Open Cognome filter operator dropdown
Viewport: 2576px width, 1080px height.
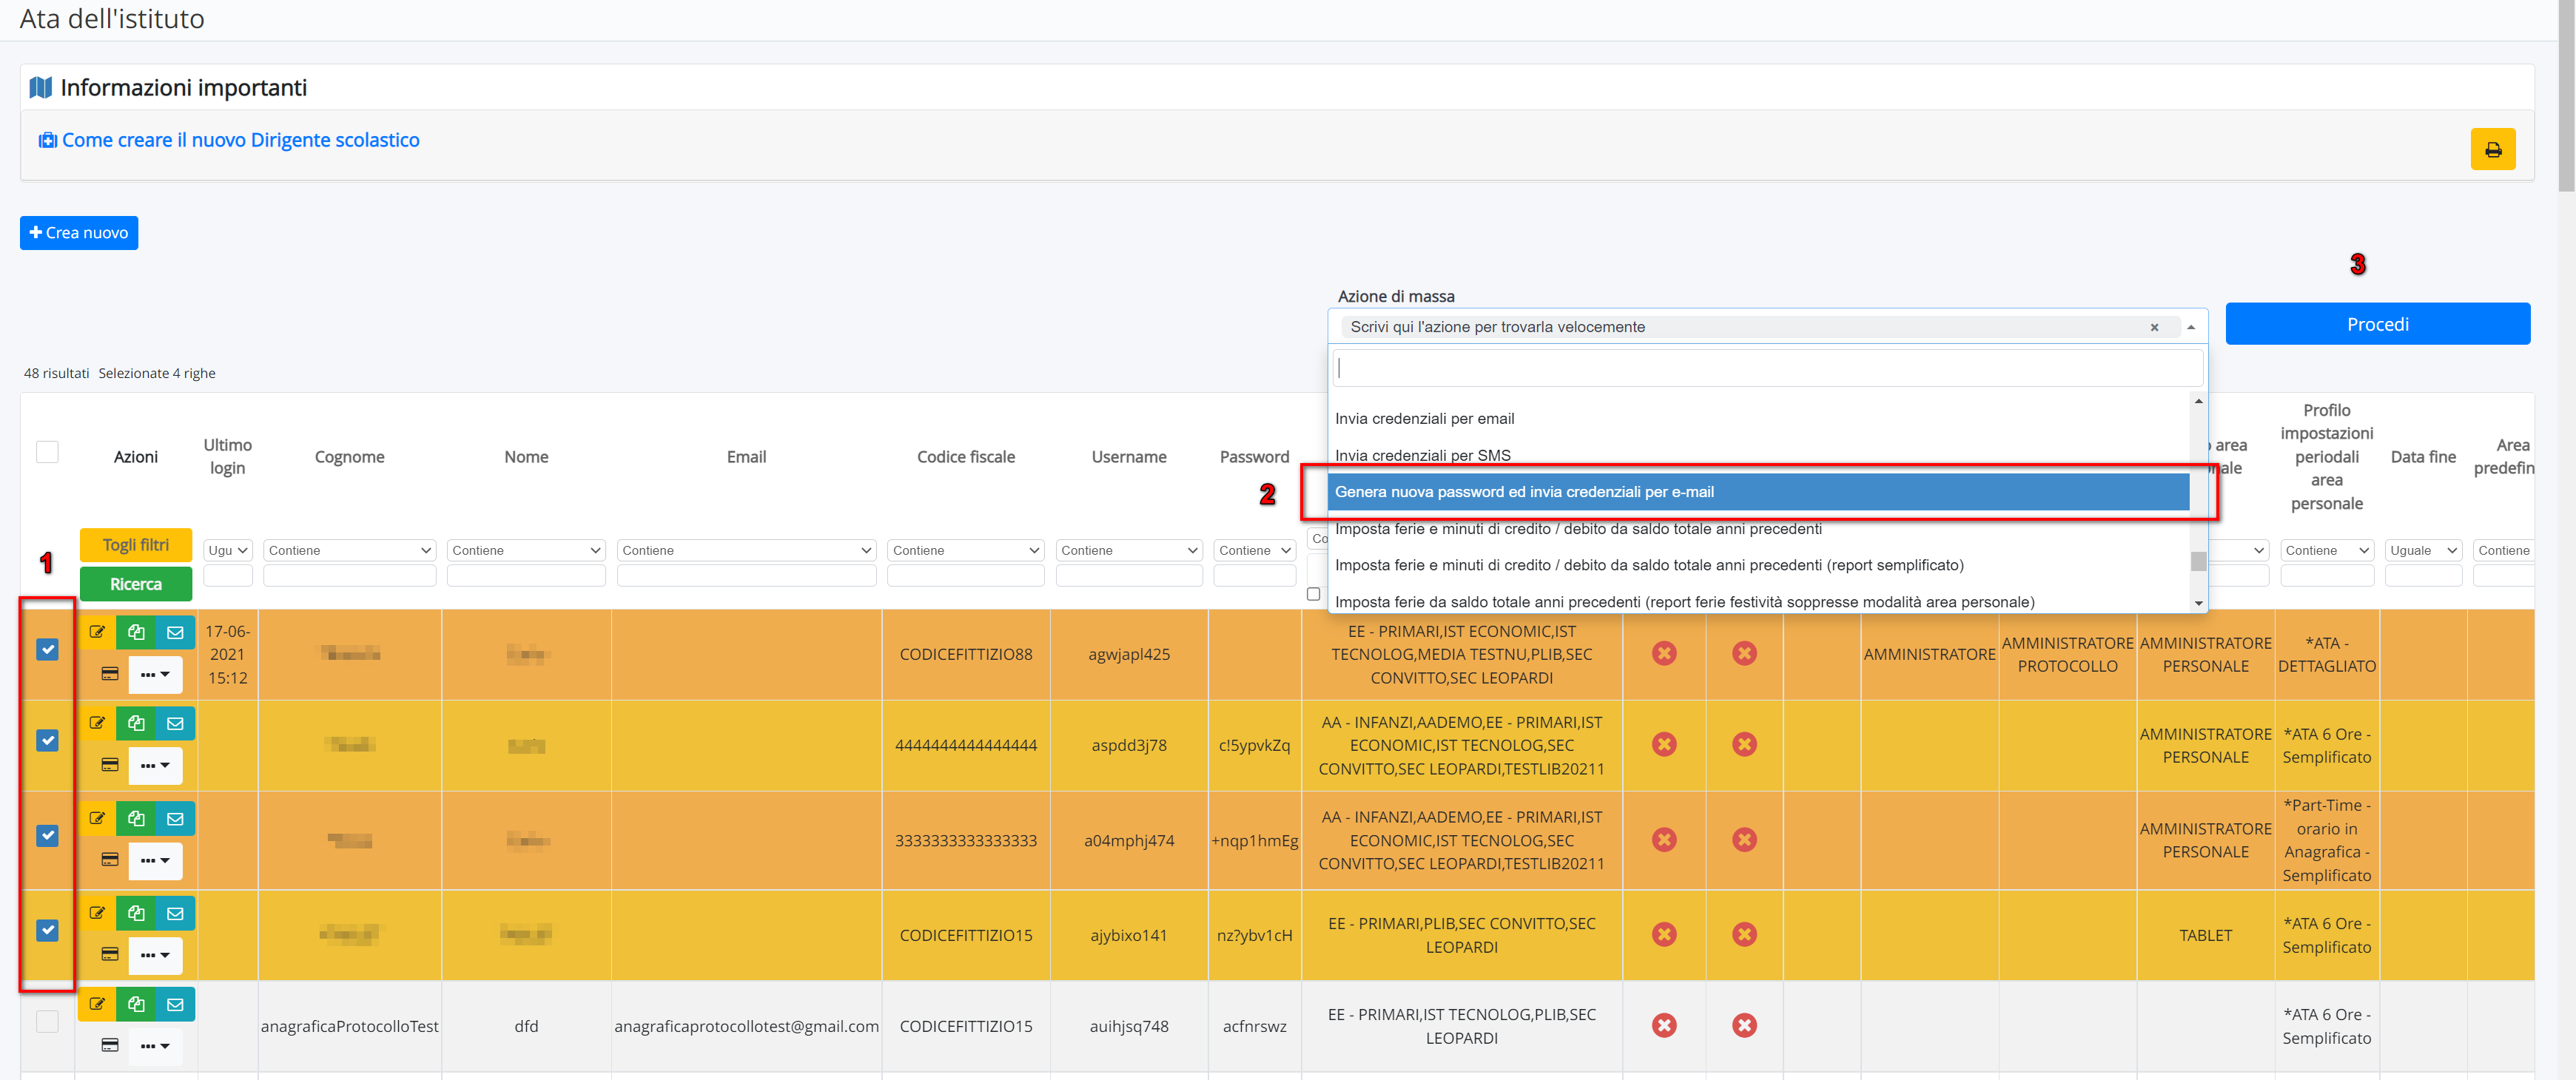349,551
